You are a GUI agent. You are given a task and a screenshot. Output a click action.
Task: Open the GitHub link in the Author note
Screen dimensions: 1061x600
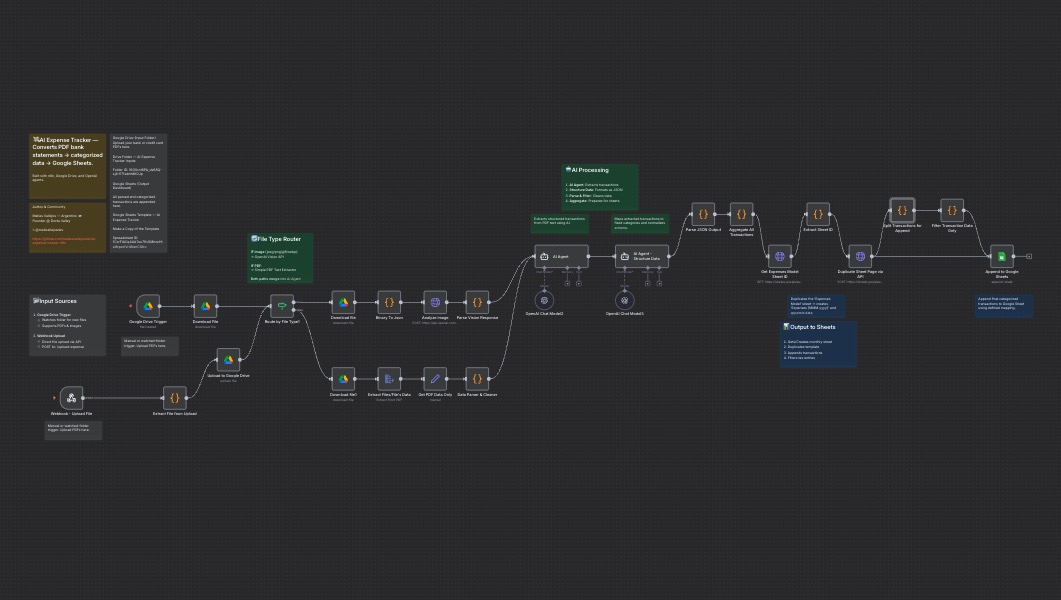(64, 240)
